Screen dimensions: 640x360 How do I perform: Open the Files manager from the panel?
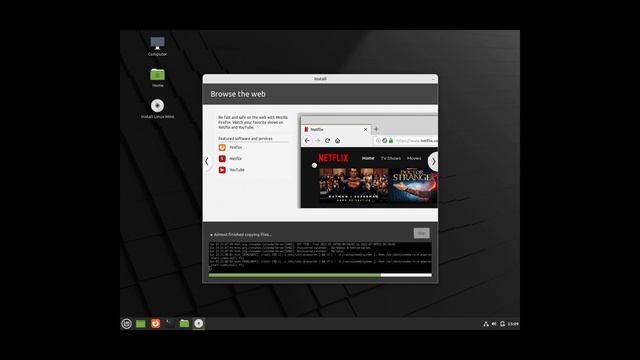click(184, 324)
